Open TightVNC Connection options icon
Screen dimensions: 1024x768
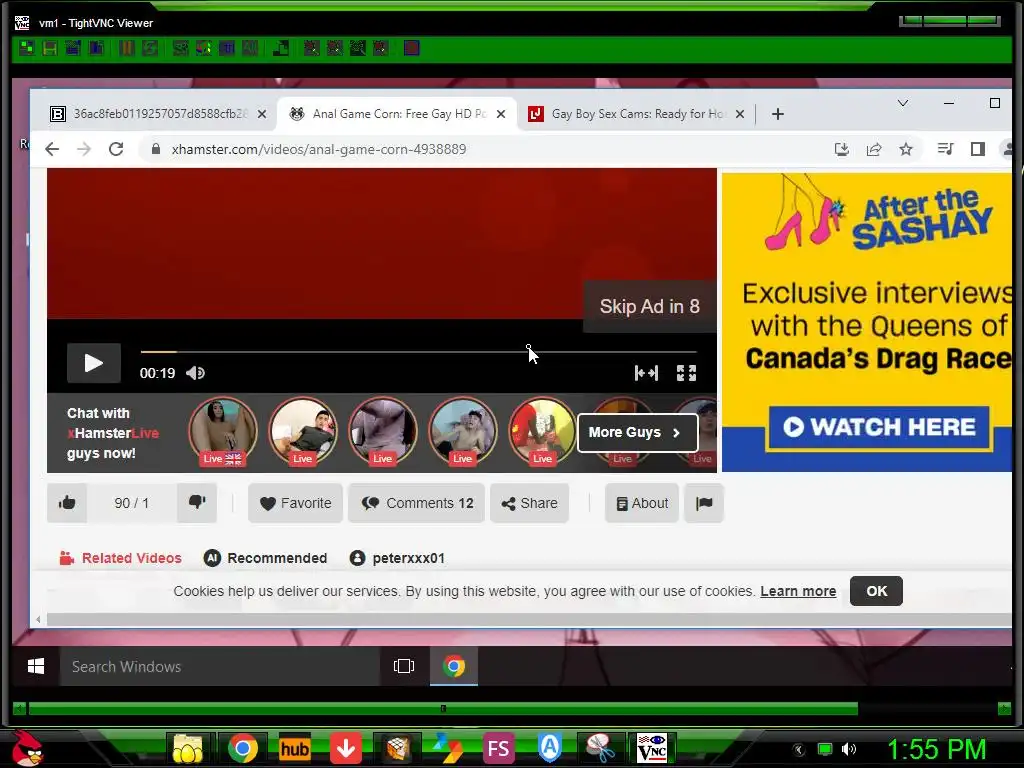[73, 48]
